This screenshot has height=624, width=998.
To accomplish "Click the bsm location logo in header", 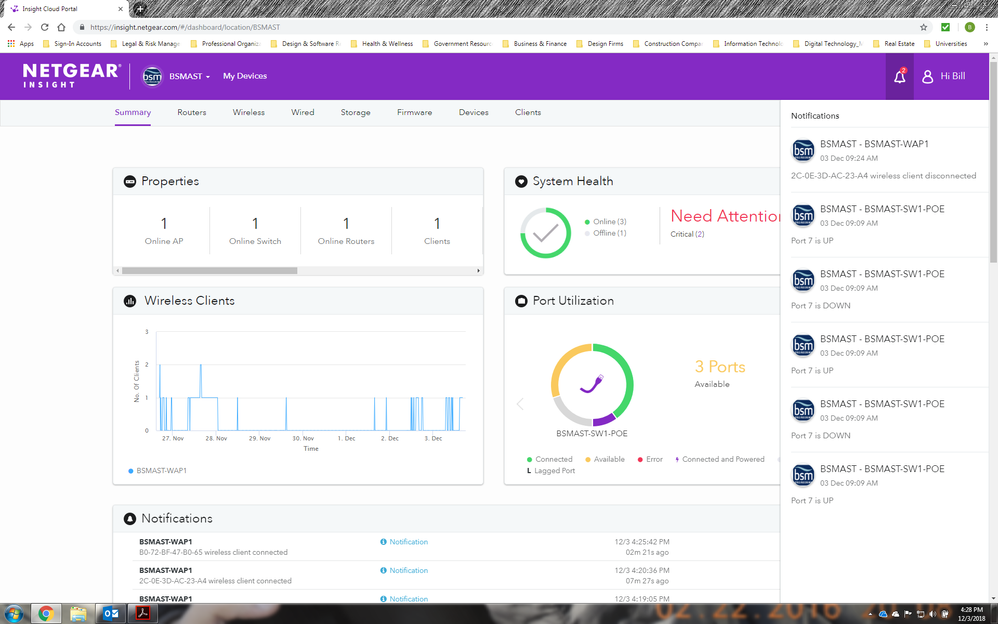I will (152, 76).
